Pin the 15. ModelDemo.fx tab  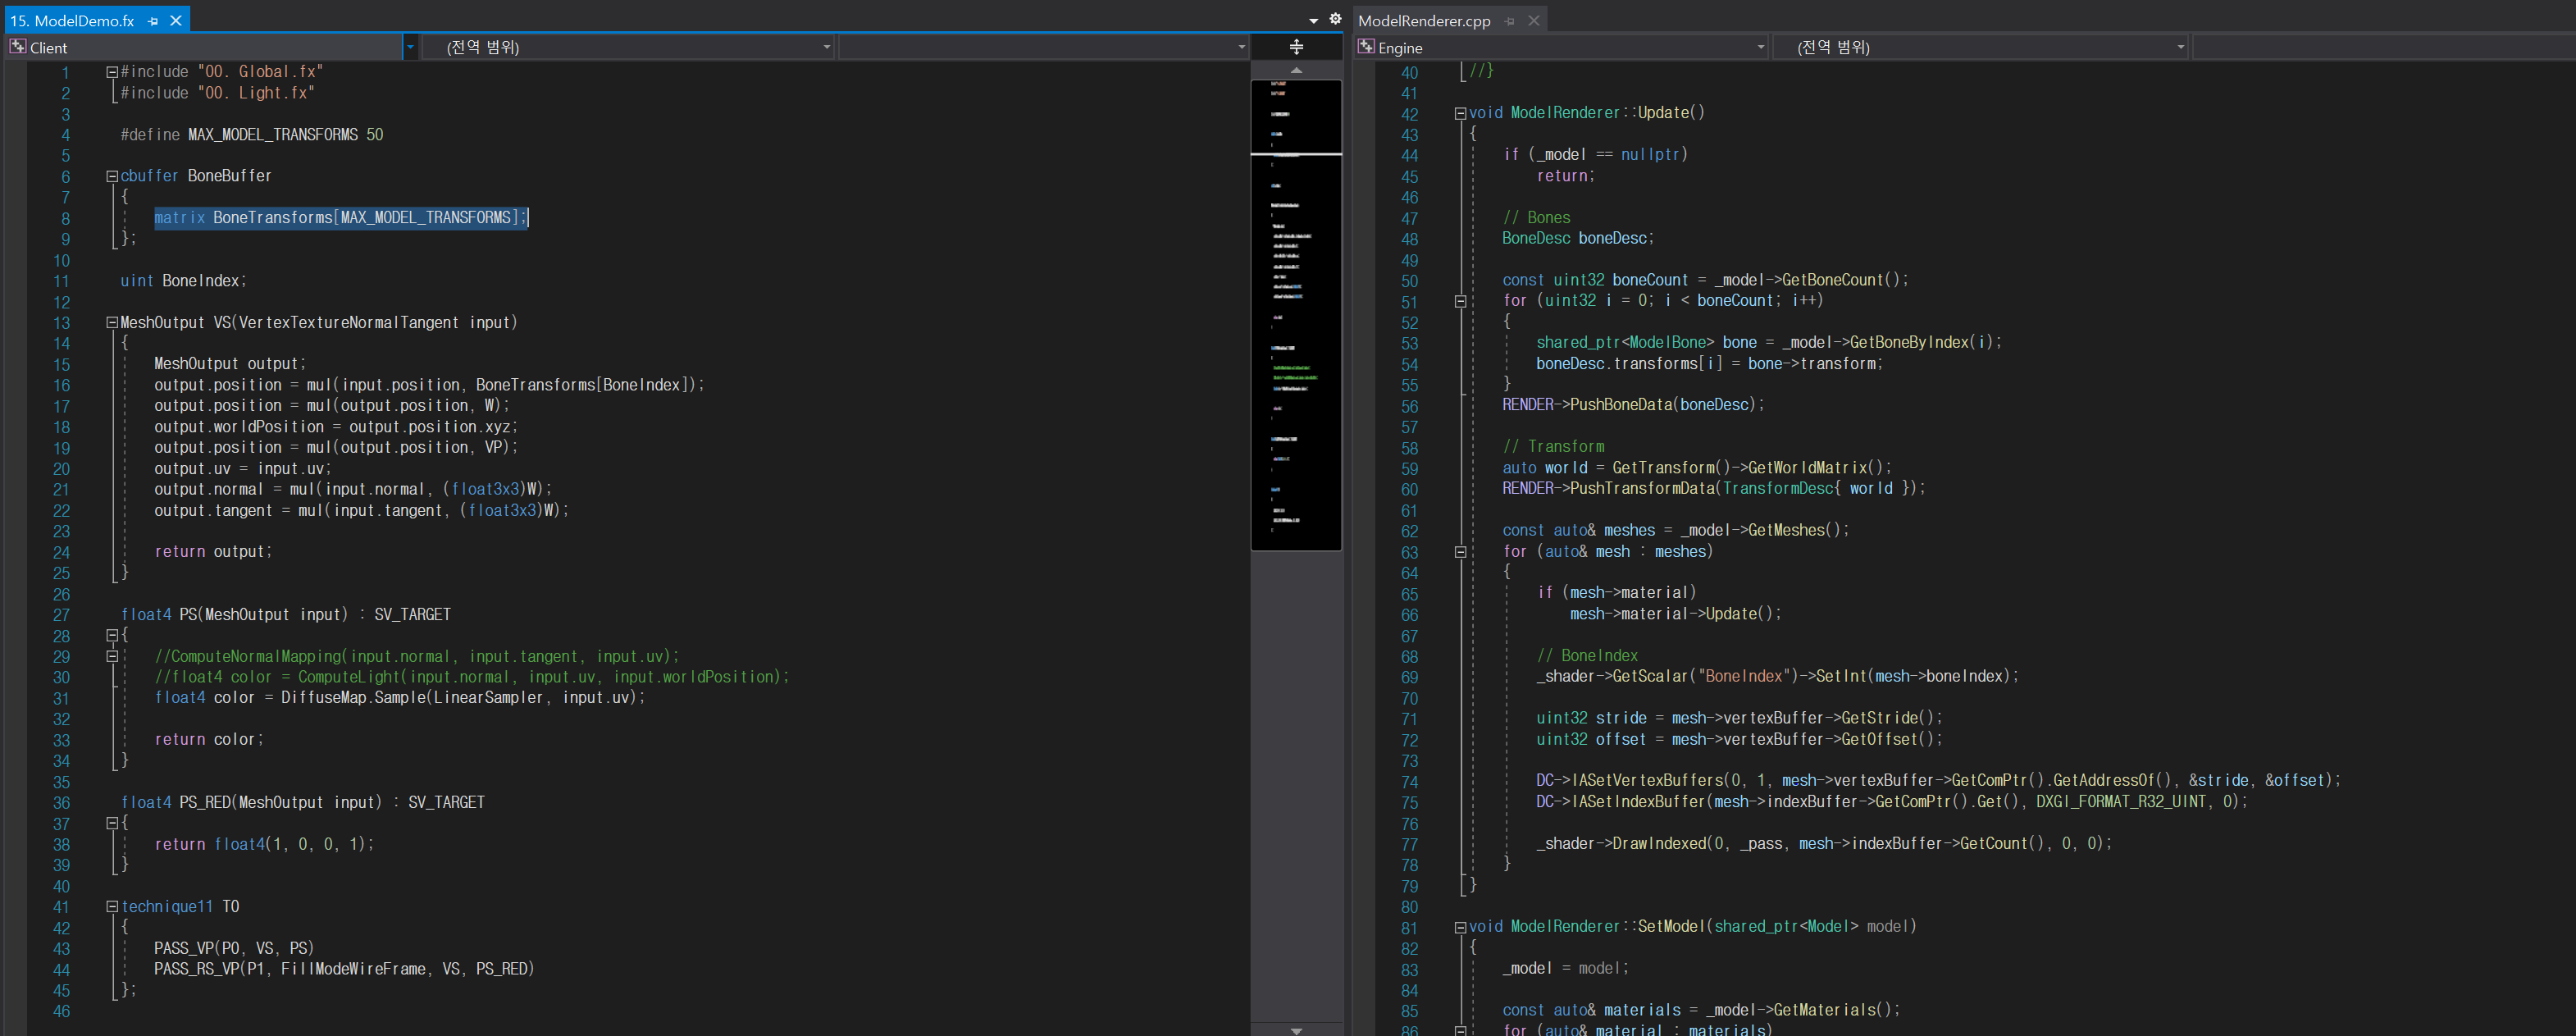tap(153, 21)
